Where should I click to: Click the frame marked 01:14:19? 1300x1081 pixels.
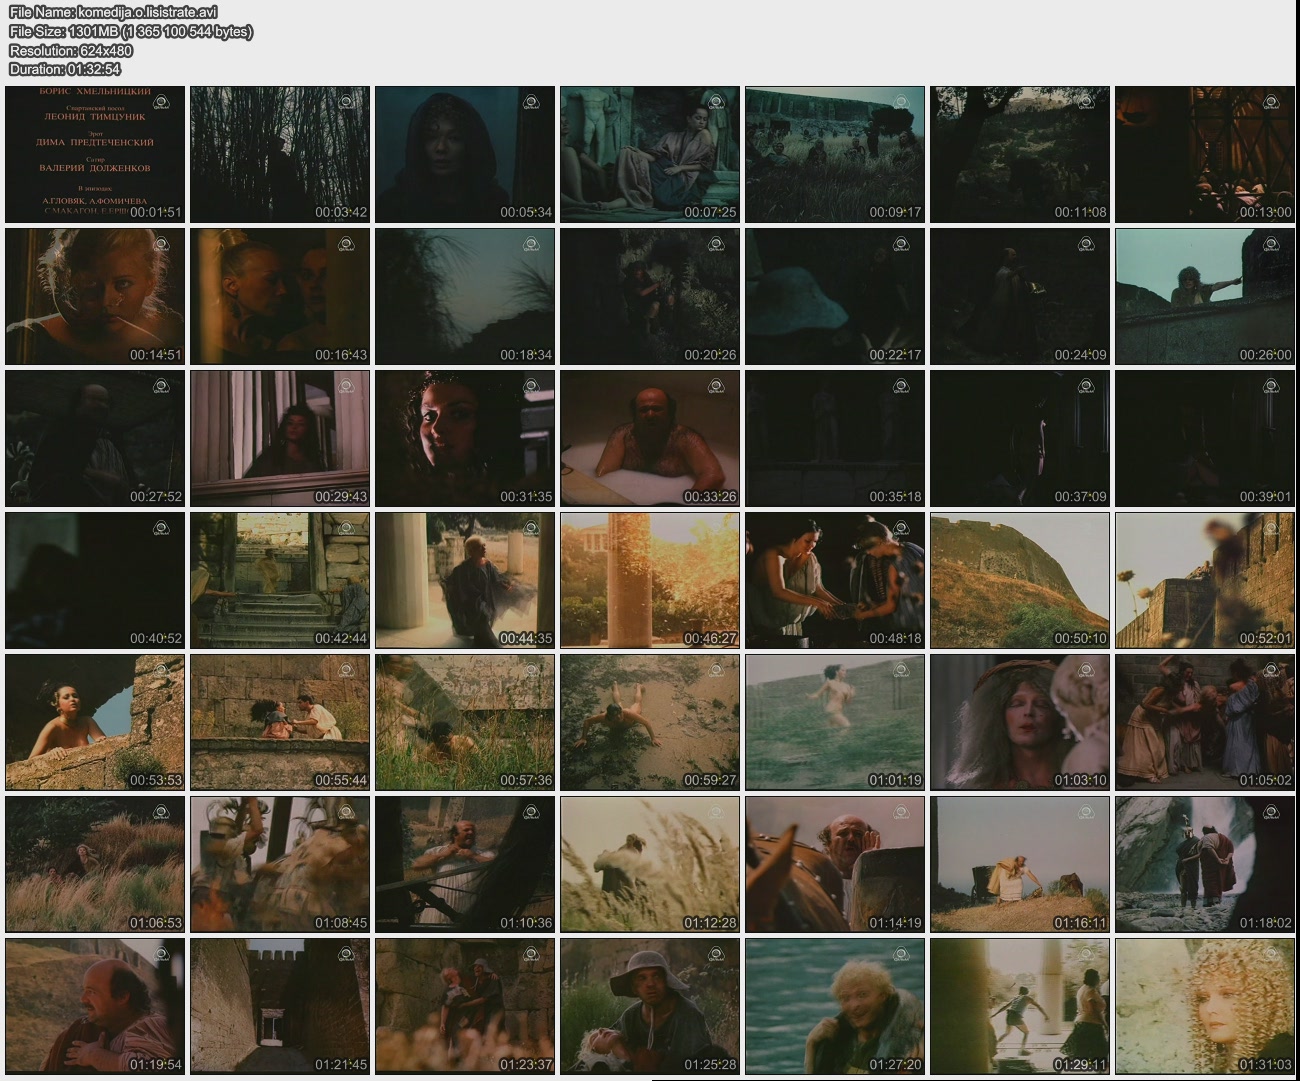pos(835,864)
